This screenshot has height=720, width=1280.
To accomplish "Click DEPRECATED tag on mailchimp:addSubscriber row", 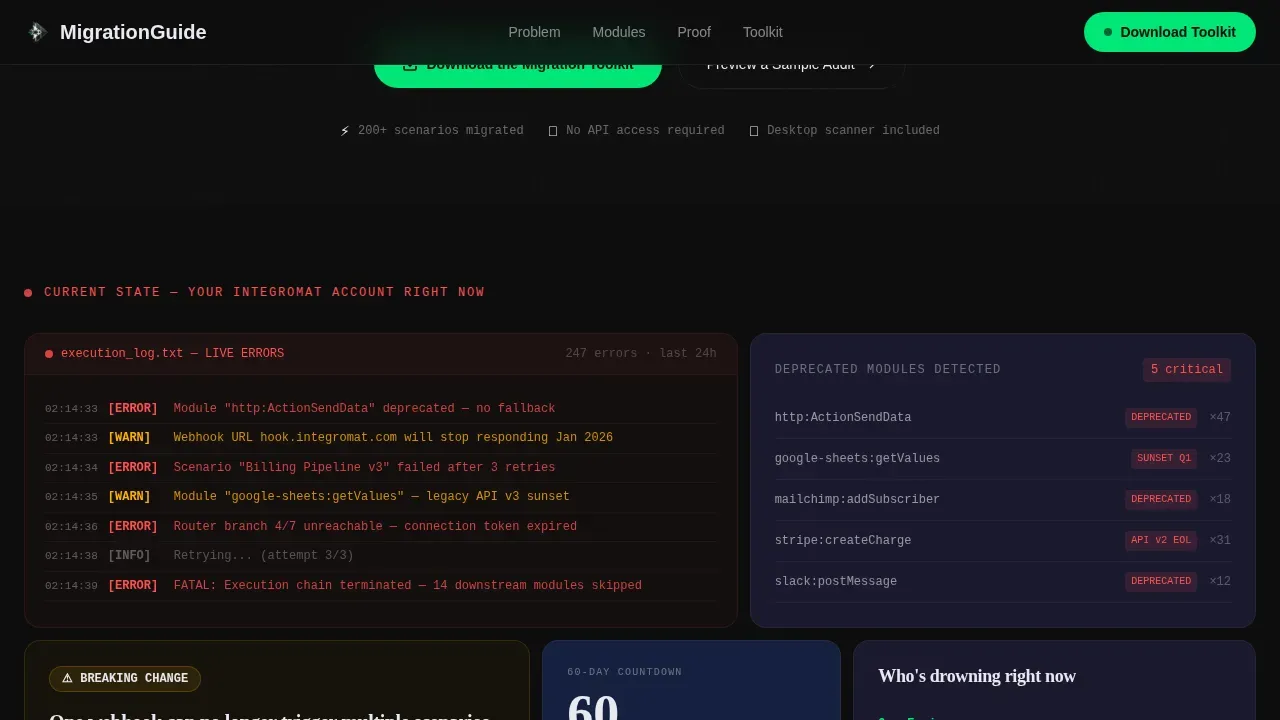I will pyautogui.click(x=1161, y=500).
